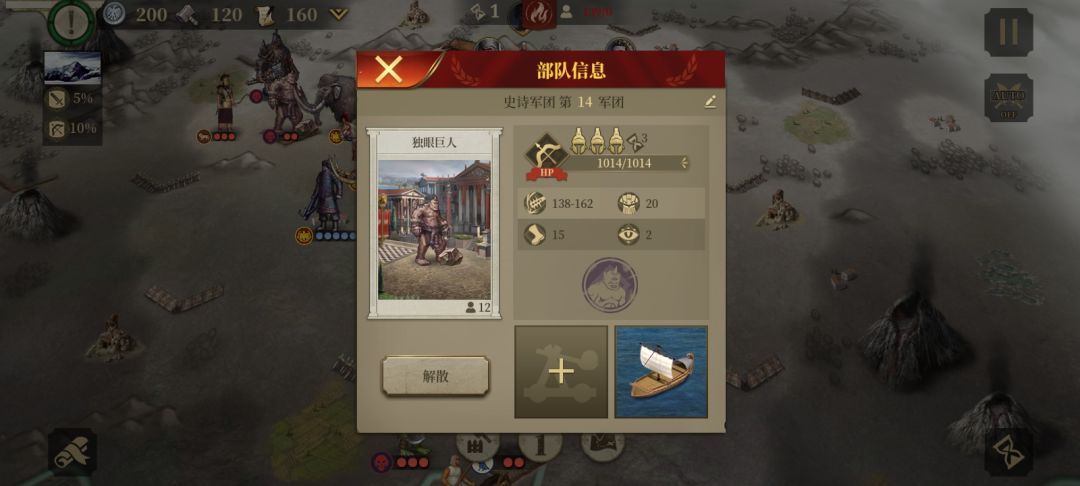Click the red flame icon at top
This screenshot has width=1080, height=486.
(539, 13)
